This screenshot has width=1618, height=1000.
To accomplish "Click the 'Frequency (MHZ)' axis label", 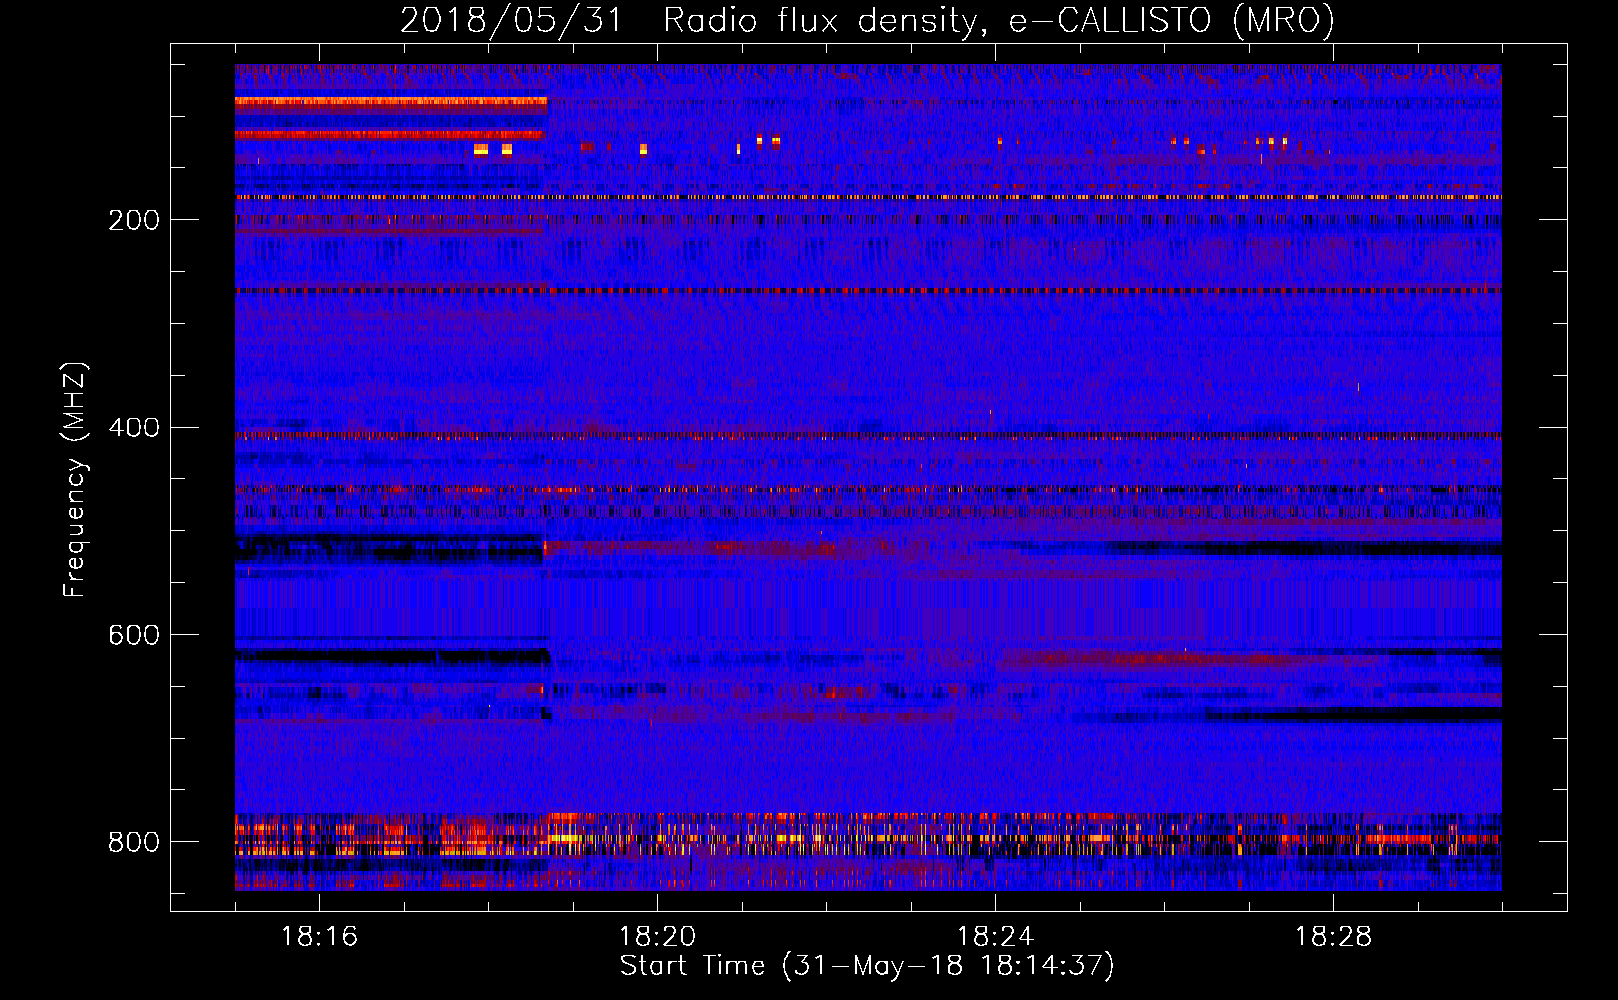I will [x=75, y=480].
